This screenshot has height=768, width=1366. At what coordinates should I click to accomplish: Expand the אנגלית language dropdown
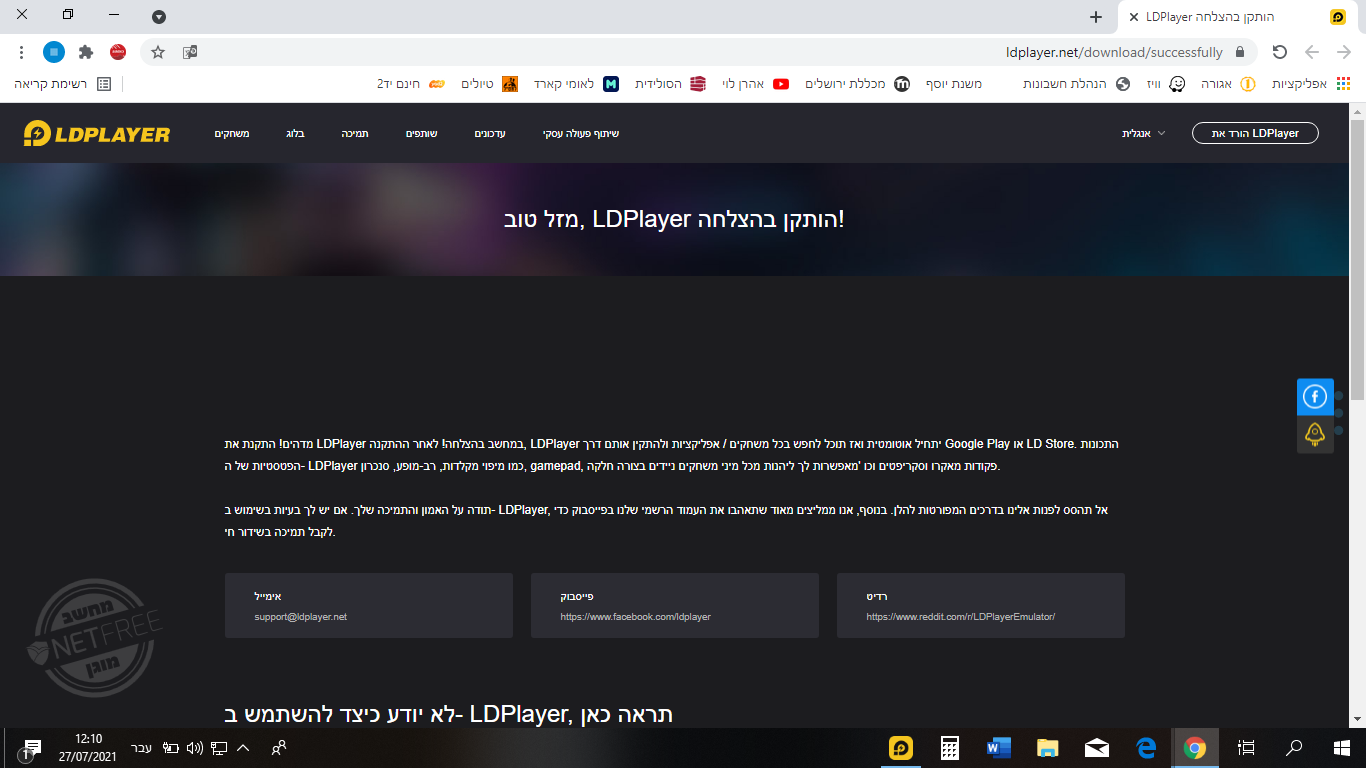point(1144,134)
